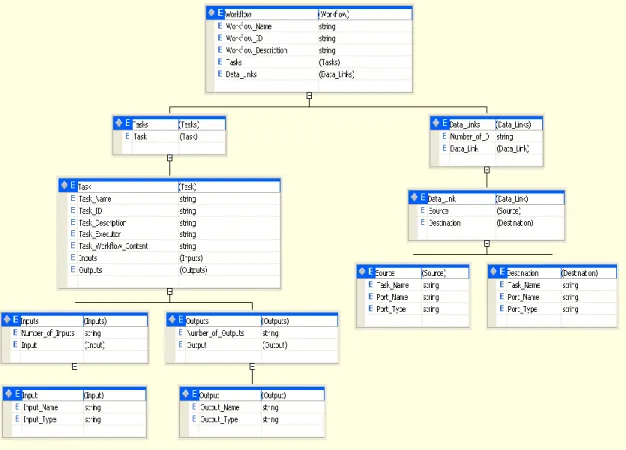
Task: Select Task_Name row in Source table
Action: [417, 285]
